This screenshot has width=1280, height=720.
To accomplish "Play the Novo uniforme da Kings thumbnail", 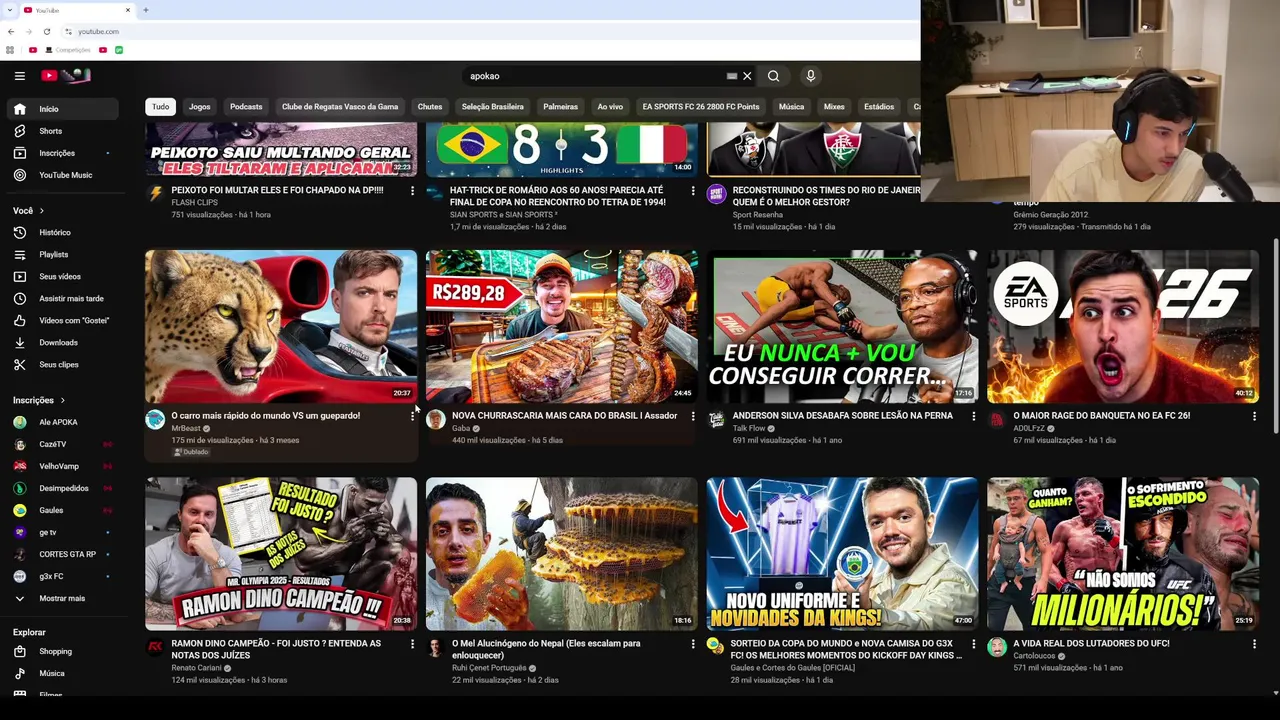I will [x=842, y=554].
